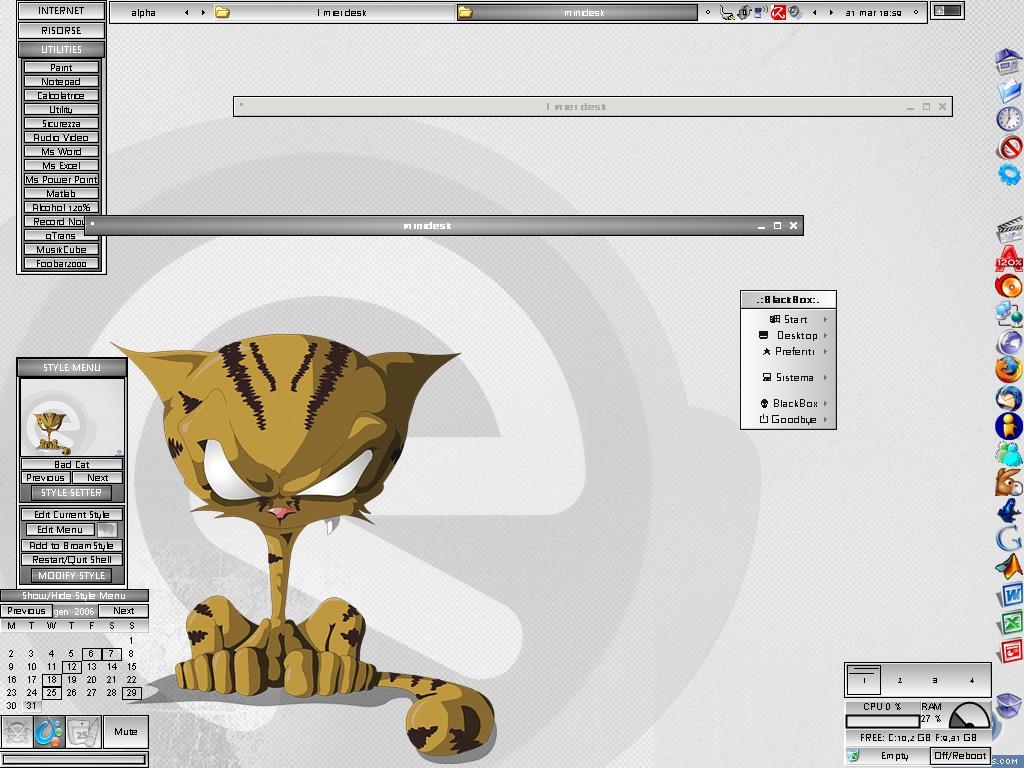Click the red no-entry dock icon
This screenshot has height=768, width=1024.
1009,147
